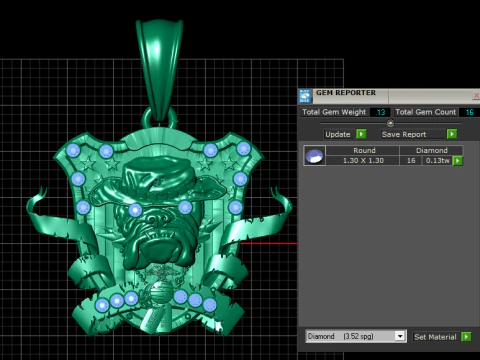Click the Total Gem Count label

(x=426, y=112)
